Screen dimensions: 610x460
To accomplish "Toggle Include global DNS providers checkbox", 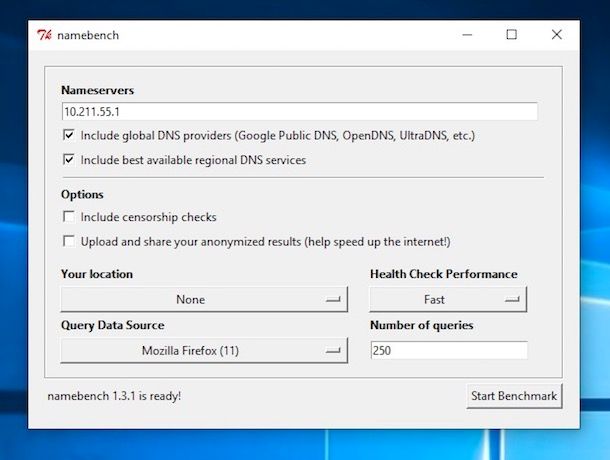I will point(69,135).
